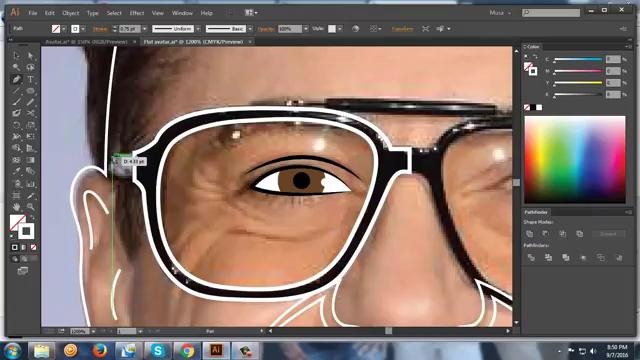This screenshot has height=360, width=640.
Task: Enable Draw Behind mode in toolbox
Action: (x=24, y=259)
